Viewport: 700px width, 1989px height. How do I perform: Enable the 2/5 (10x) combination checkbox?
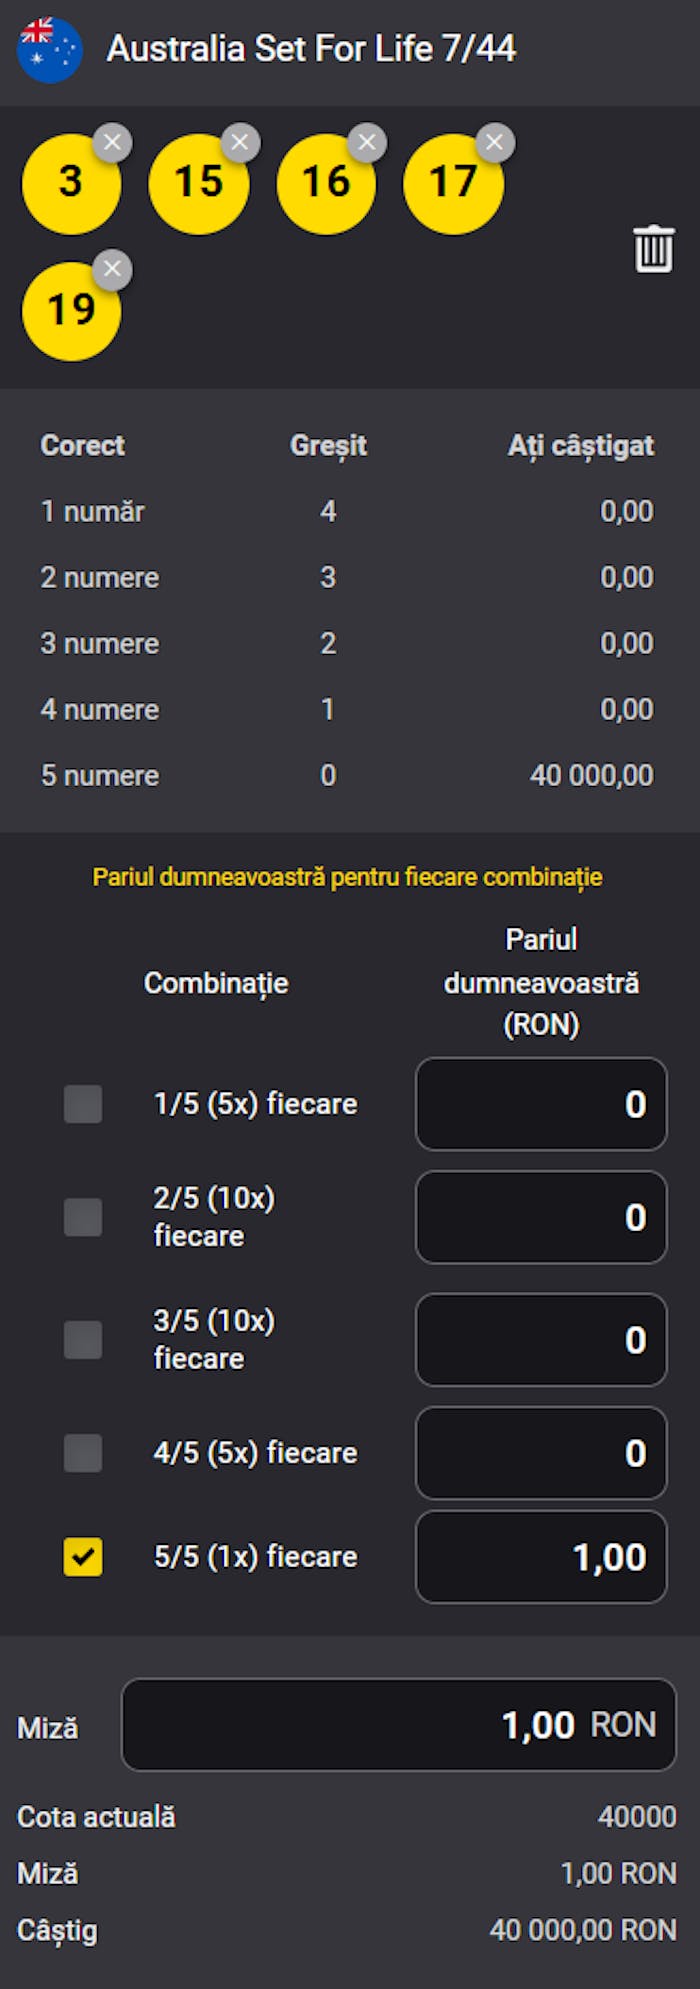coord(83,1217)
